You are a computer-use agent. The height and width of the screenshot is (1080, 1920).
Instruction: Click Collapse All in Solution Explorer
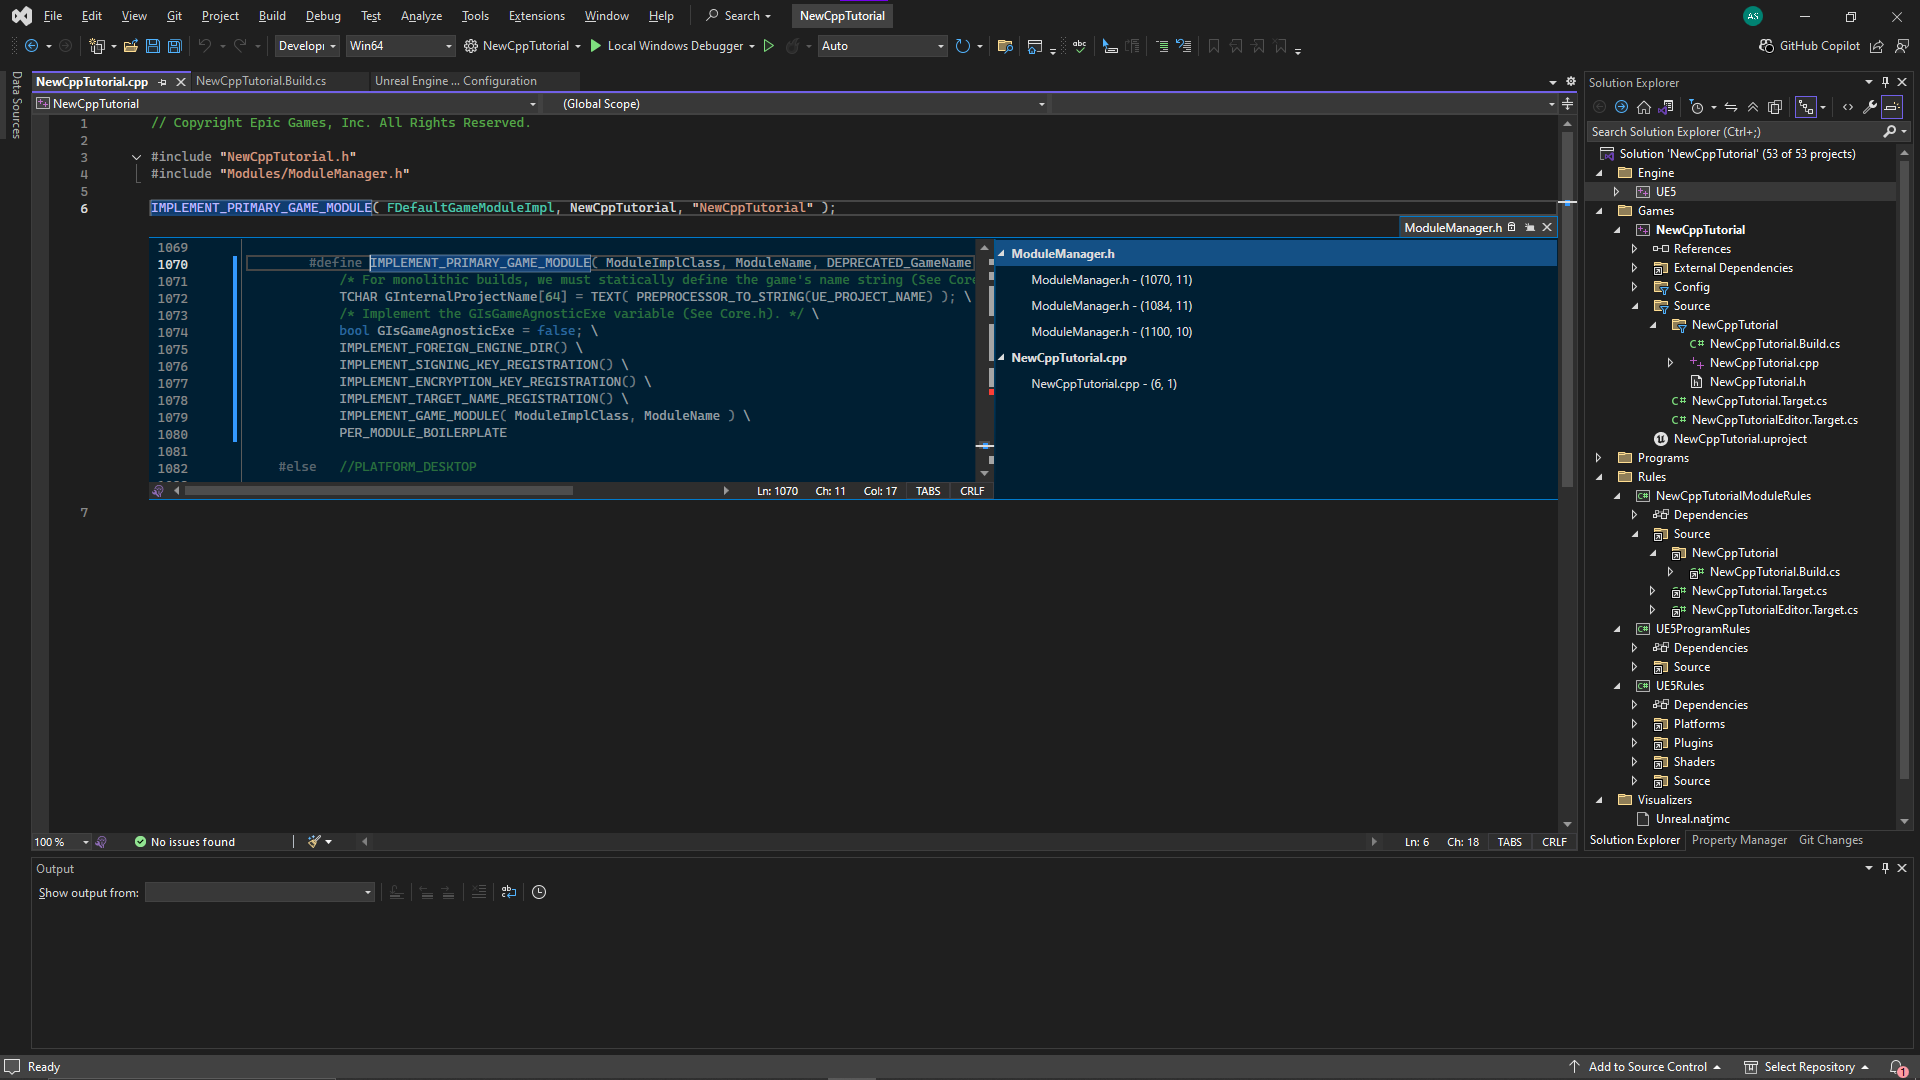click(1753, 107)
